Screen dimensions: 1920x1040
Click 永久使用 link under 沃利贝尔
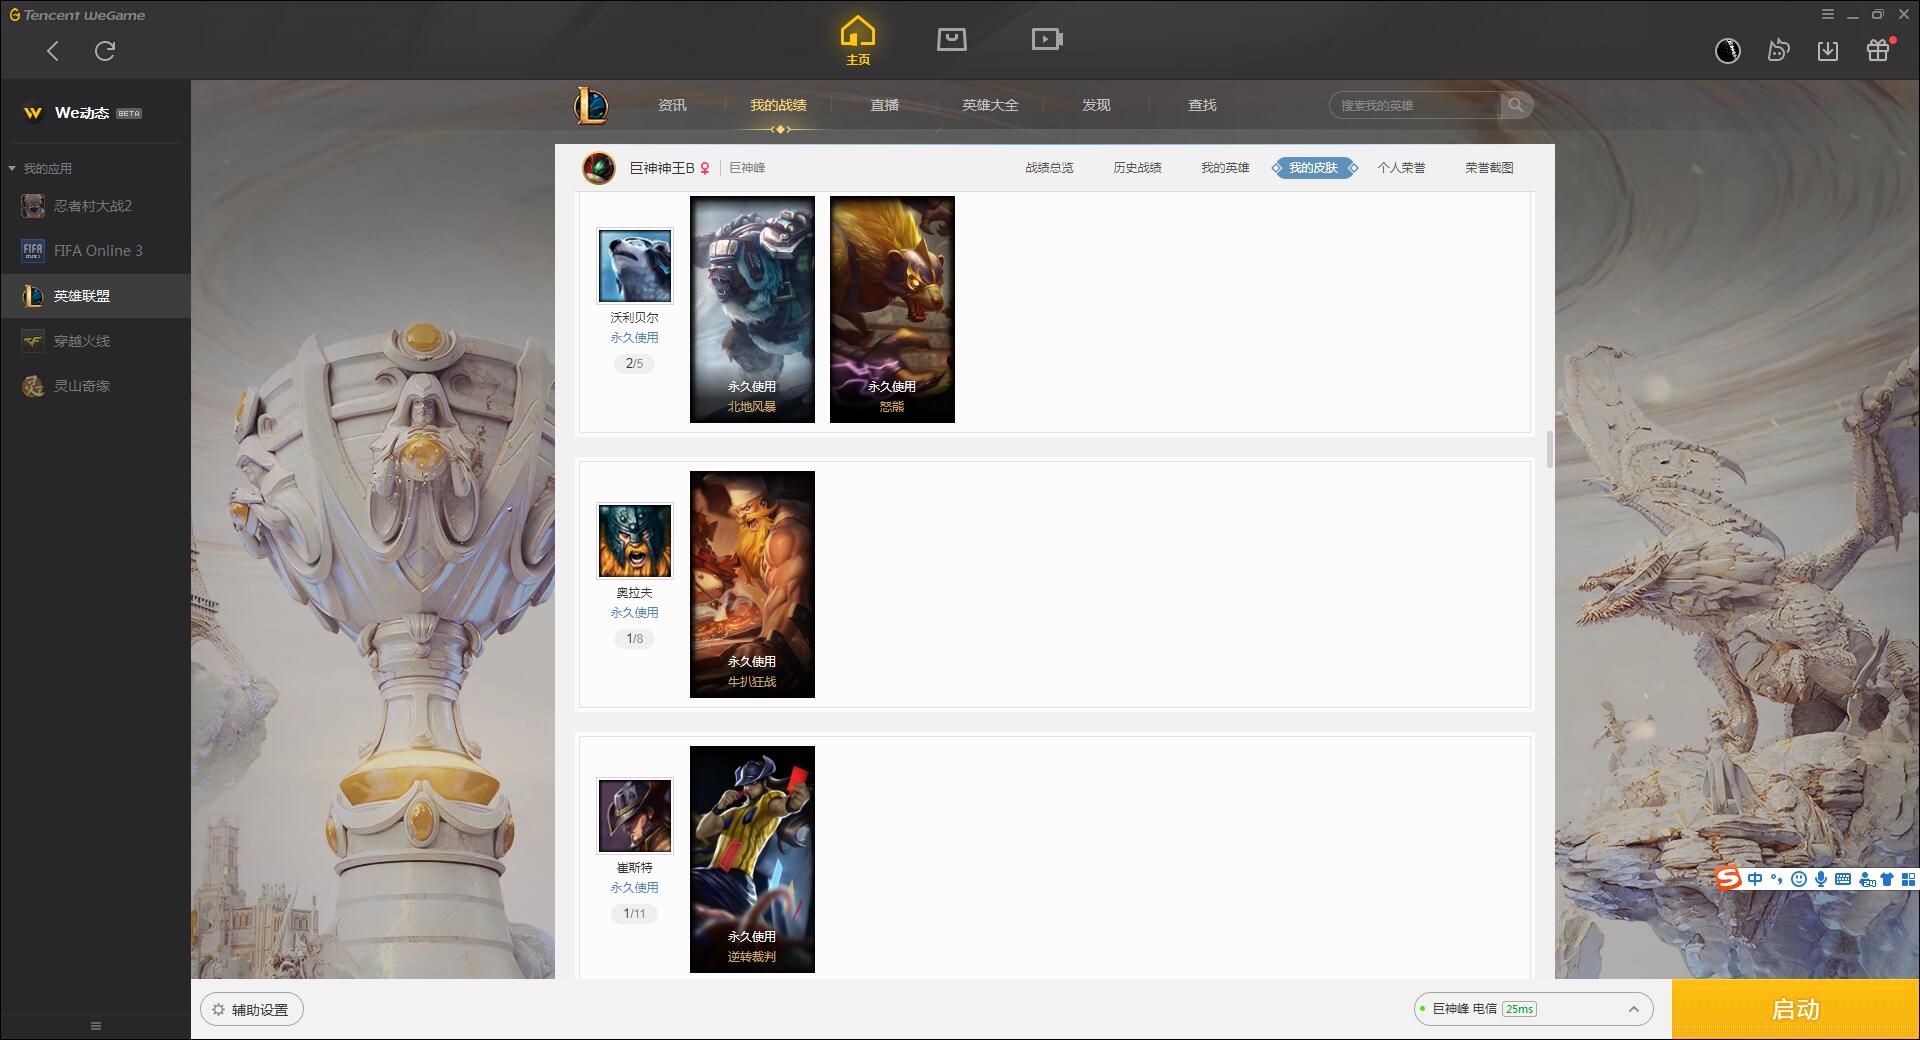pyautogui.click(x=635, y=338)
